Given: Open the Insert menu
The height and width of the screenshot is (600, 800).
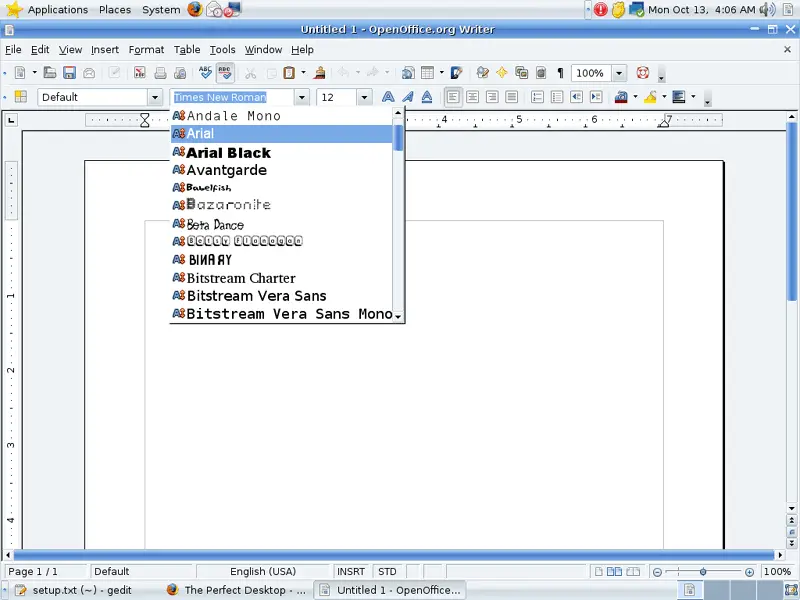Looking at the screenshot, I should coord(105,49).
